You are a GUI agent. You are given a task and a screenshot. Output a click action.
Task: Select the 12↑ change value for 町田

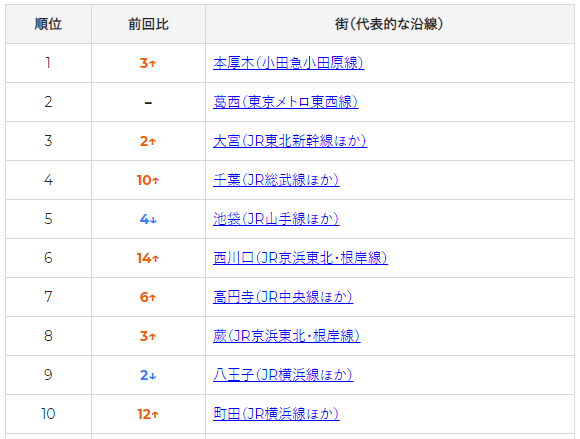click(x=148, y=414)
